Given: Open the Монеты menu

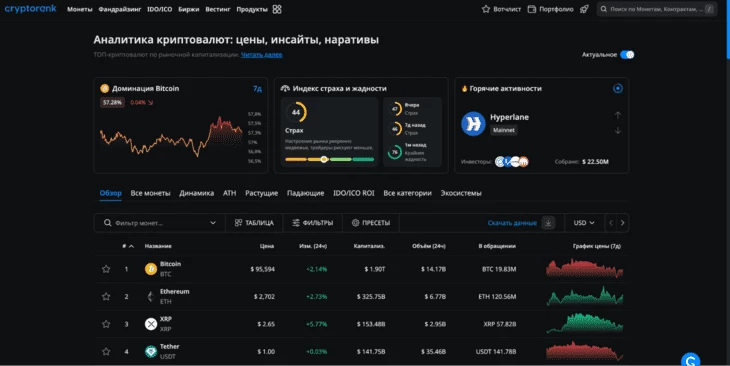Looking at the screenshot, I should pyautogui.click(x=80, y=9).
